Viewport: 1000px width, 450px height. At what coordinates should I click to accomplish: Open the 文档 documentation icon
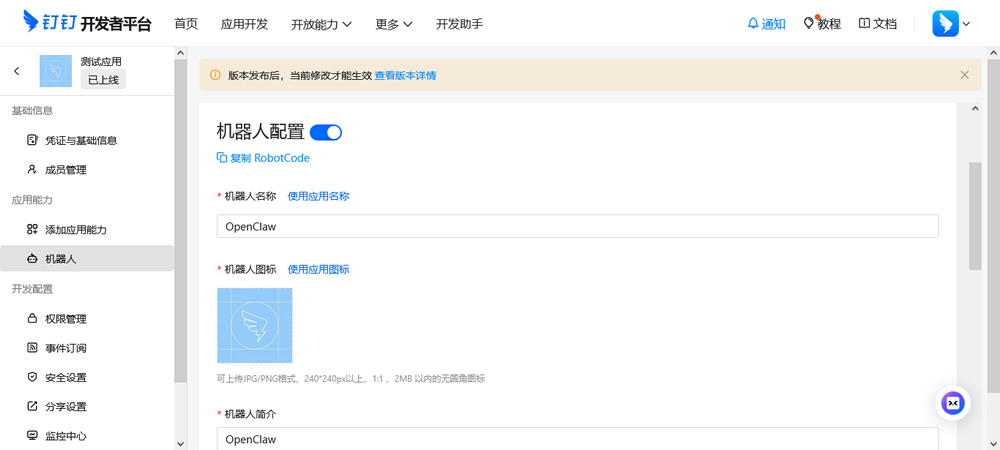(x=865, y=24)
